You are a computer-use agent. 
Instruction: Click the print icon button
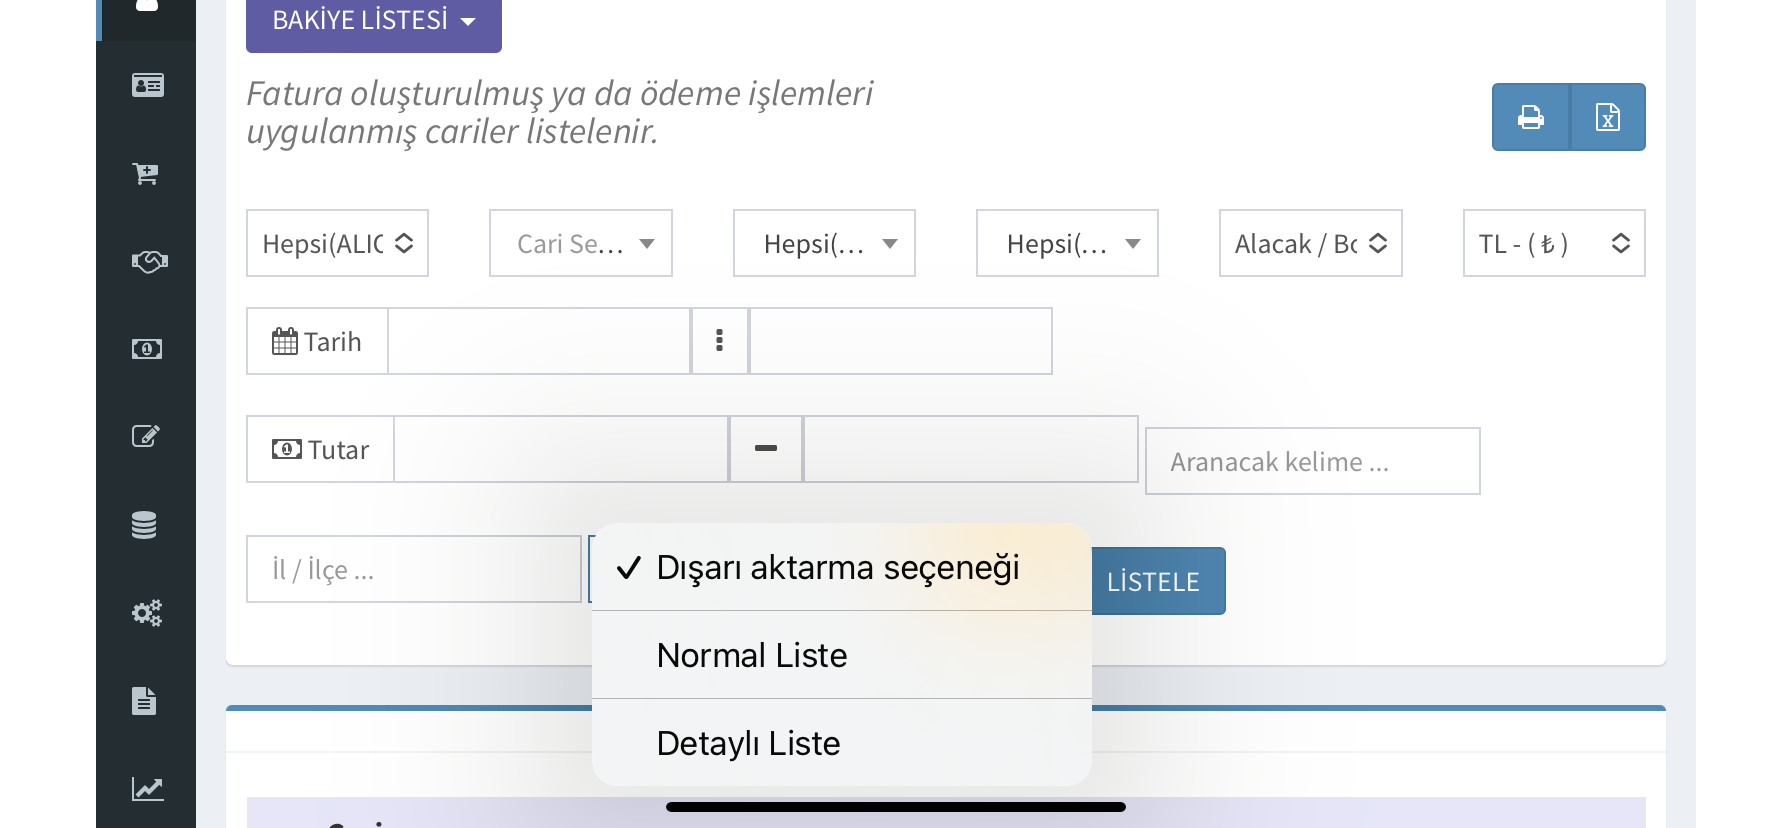click(x=1530, y=117)
